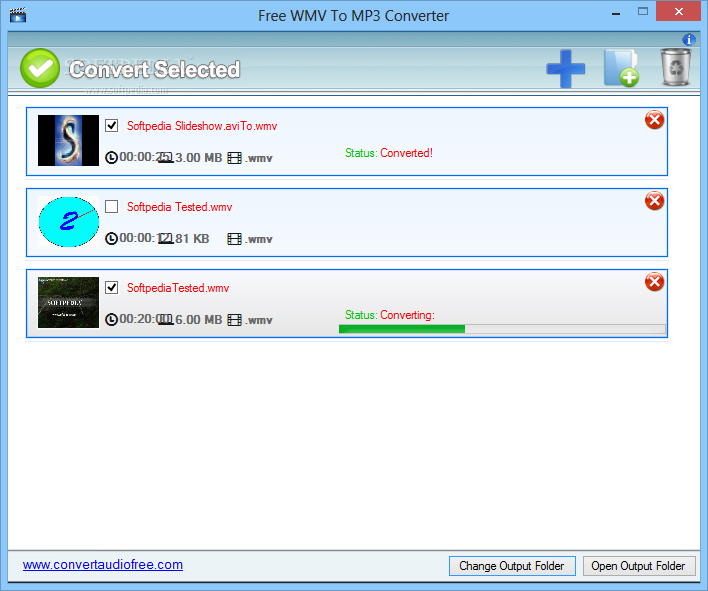Click the Status: Converted! text
The height and width of the screenshot is (591, 708).
[389, 153]
